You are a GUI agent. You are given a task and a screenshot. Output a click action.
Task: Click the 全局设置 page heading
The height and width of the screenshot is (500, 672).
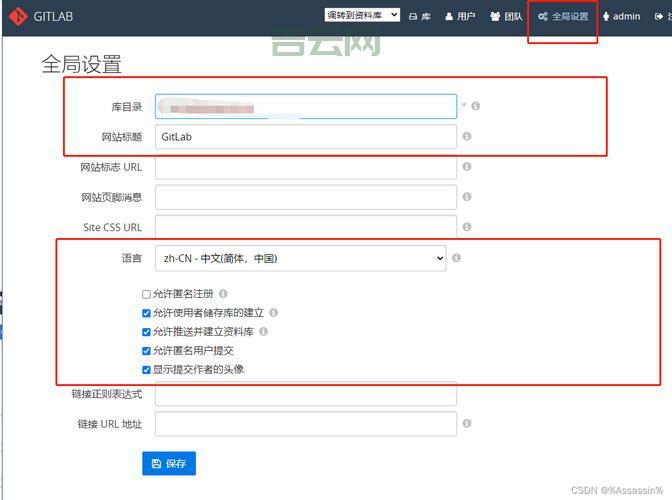pyautogui.click(x=81, y=64)
